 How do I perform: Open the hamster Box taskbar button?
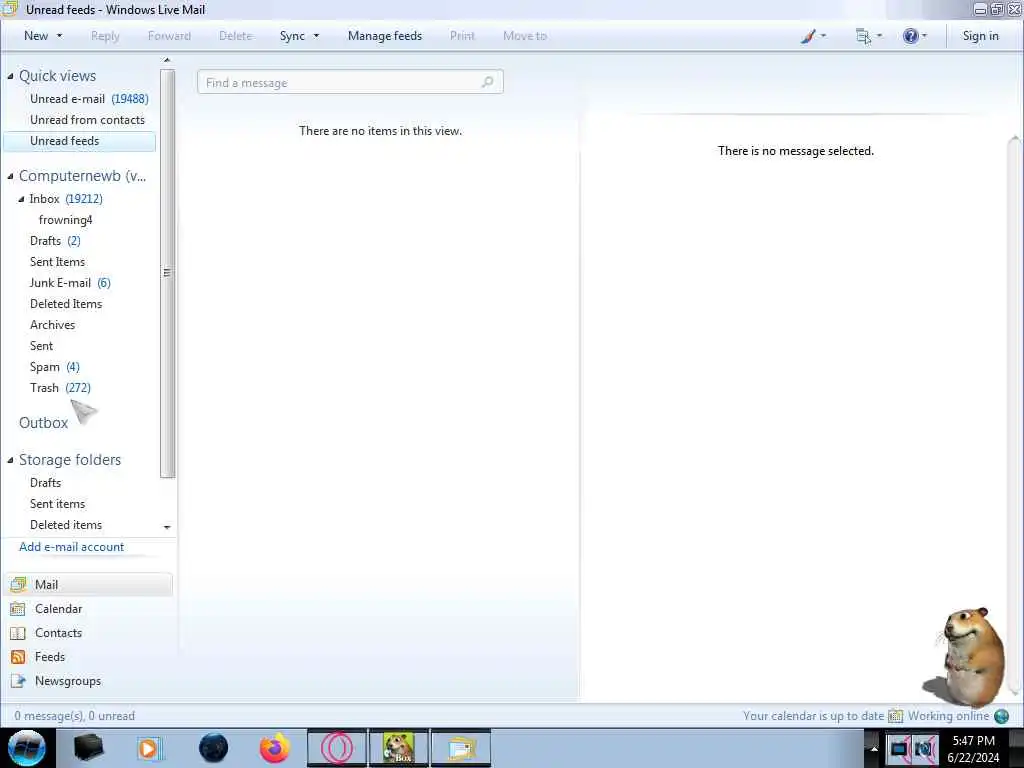pyautogui.click(x=399, y=748)
